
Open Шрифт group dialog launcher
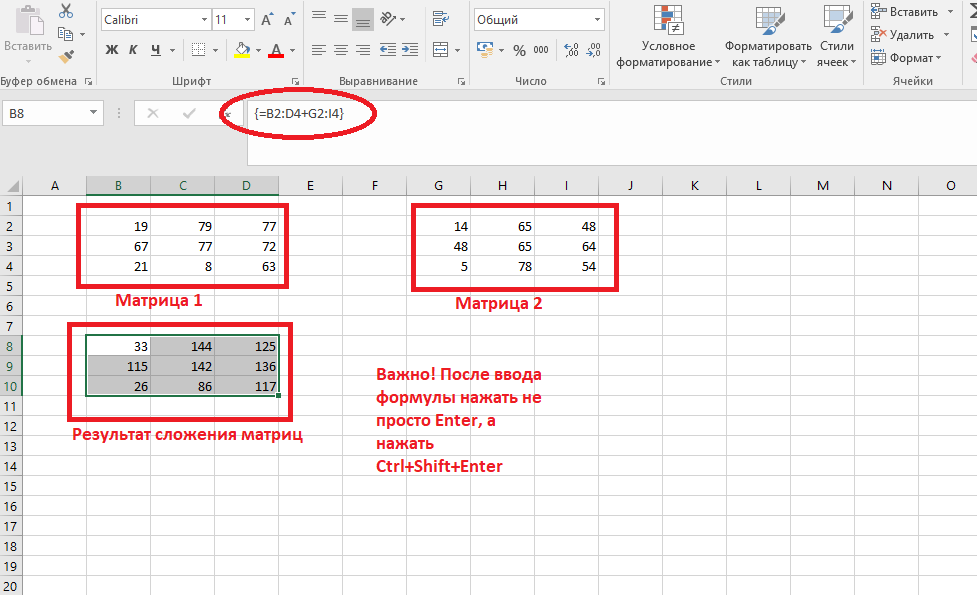[295, 82]
